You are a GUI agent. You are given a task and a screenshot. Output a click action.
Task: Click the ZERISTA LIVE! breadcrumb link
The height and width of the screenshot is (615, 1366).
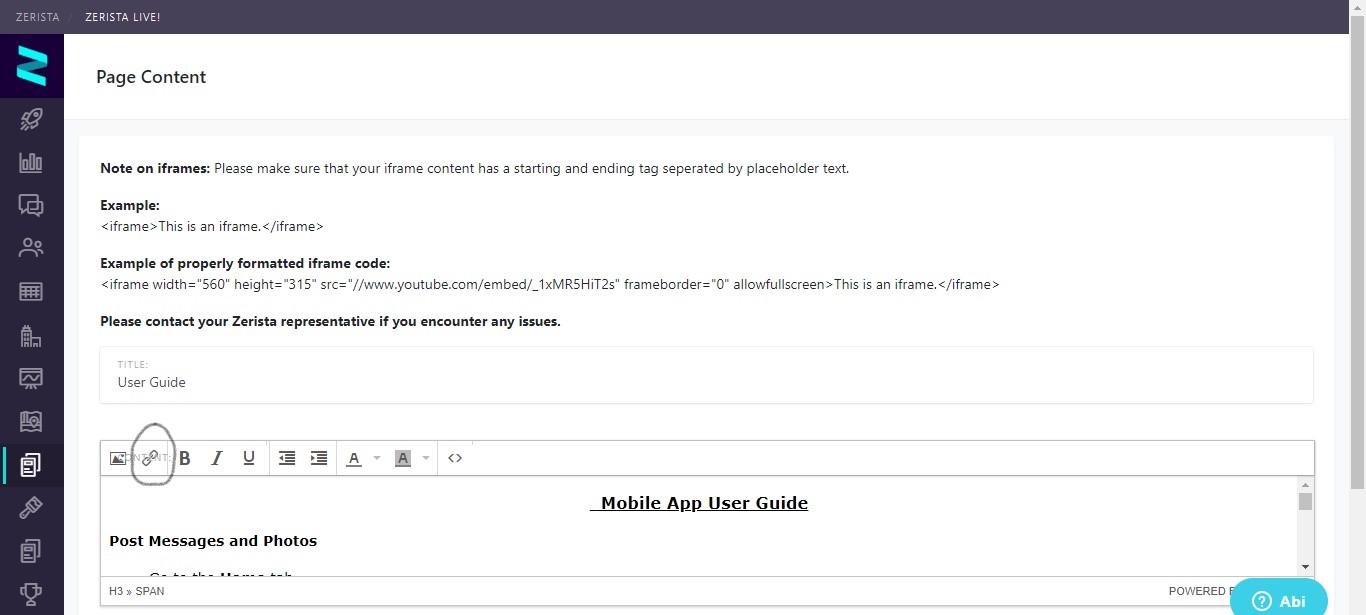(x=122, y=17)
